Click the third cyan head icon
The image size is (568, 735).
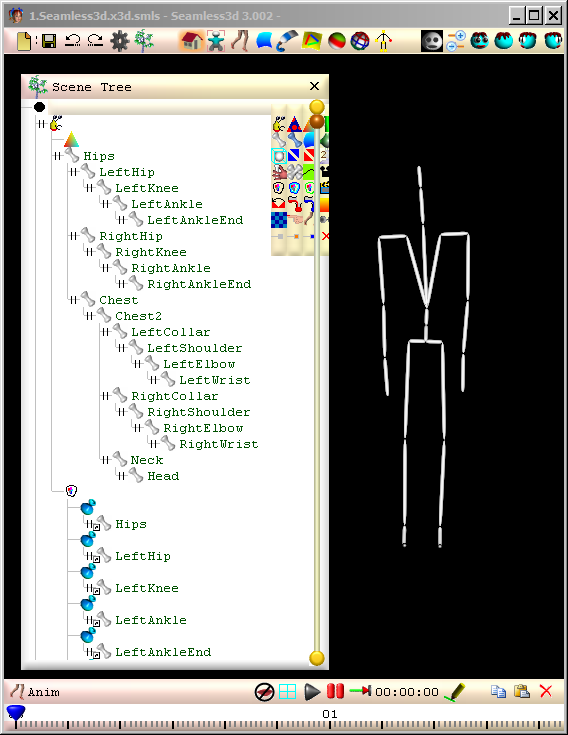(528, 41)
